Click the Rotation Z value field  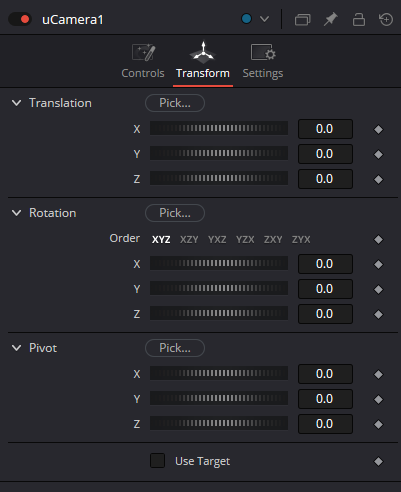click(x=325, y=314)
